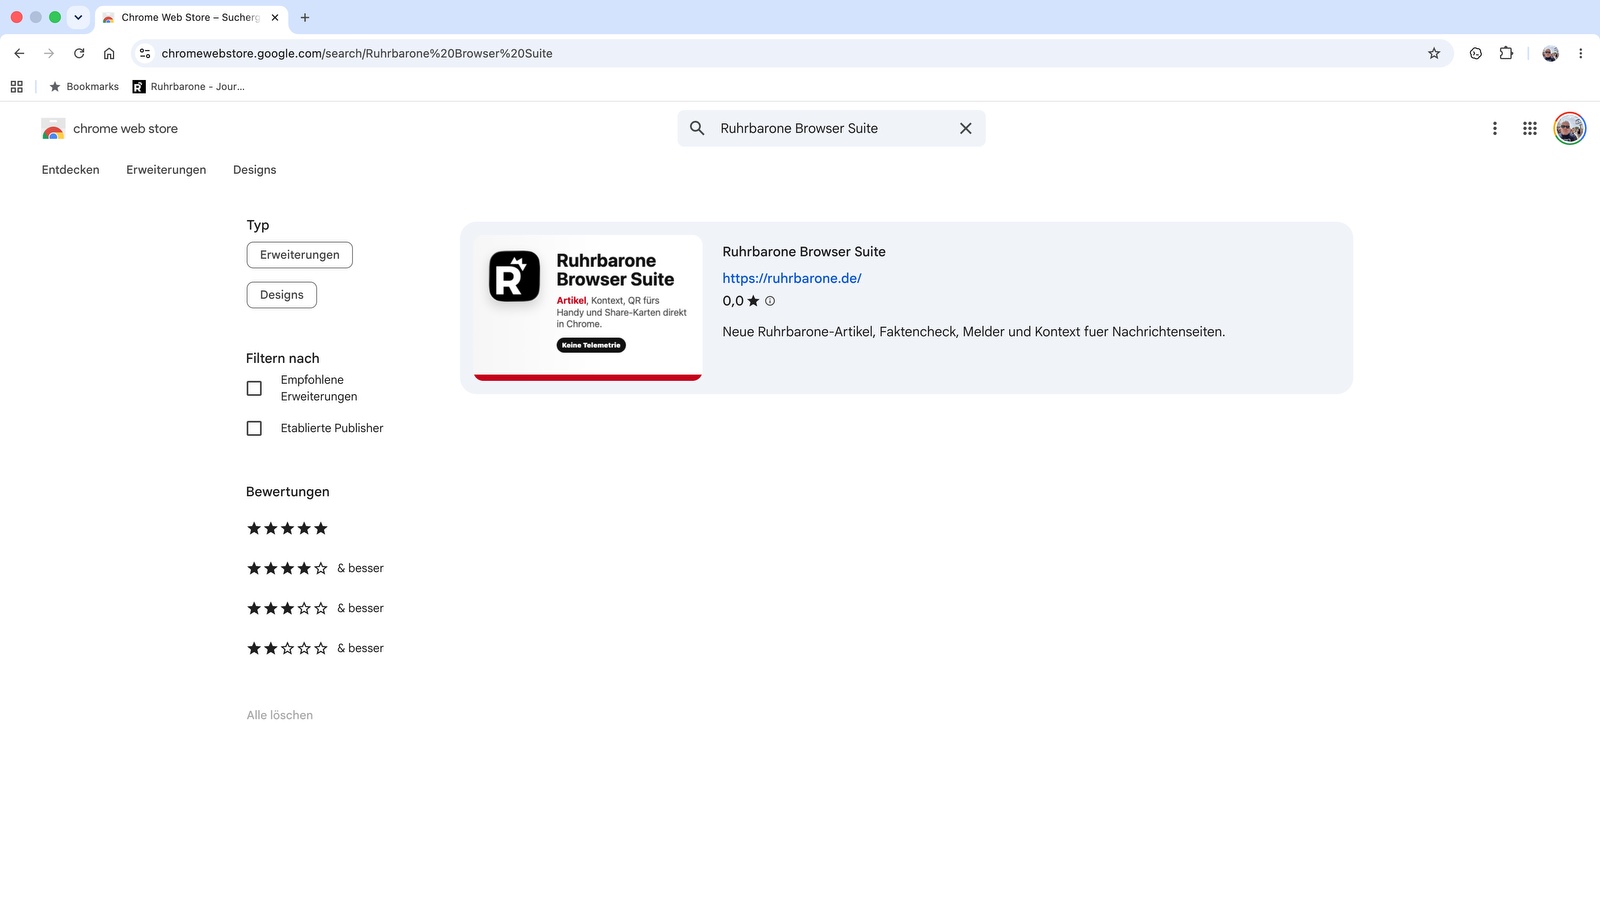Open the Chrome profile avatar in toolbar

tap(1550, 53)
